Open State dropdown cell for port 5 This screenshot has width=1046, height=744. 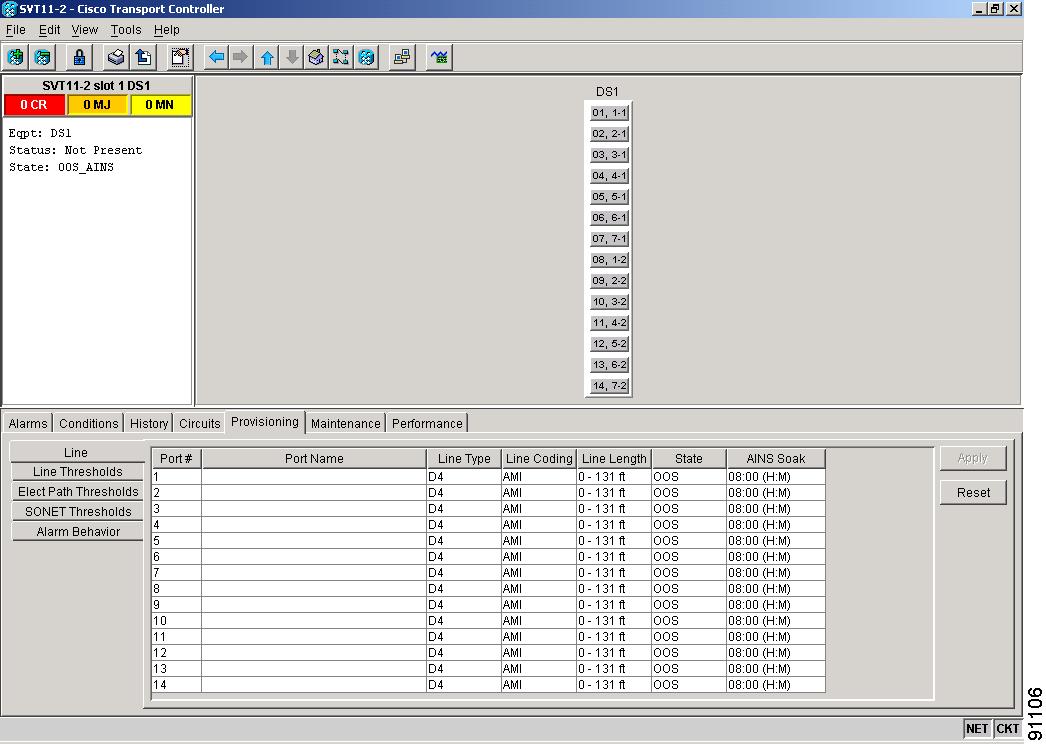point(688,541)
